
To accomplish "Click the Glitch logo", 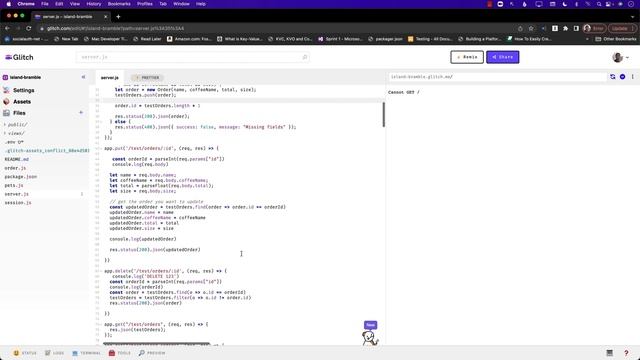I will click(x=19, y=57).
